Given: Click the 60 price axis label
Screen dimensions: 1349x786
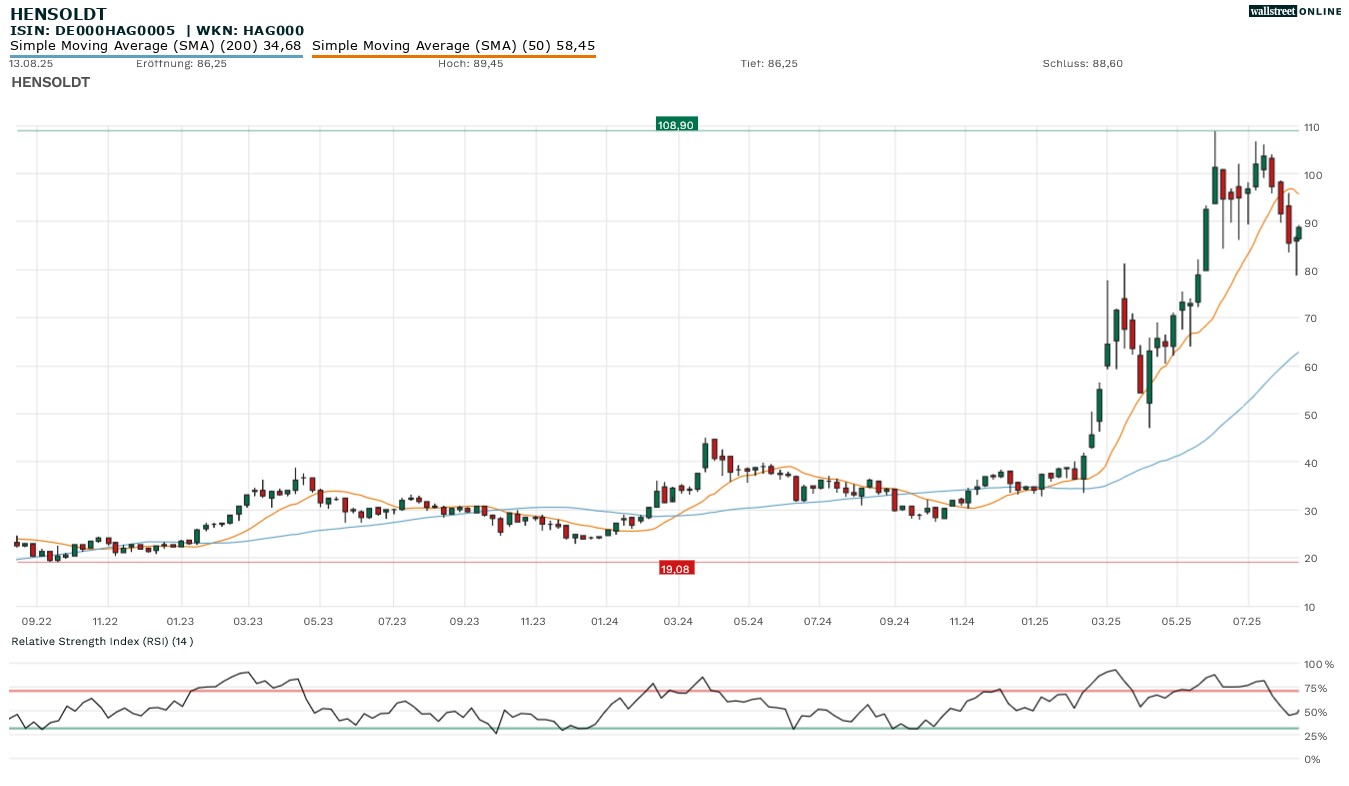Looking at the screenshot, I should click(x=1311, y=368).
